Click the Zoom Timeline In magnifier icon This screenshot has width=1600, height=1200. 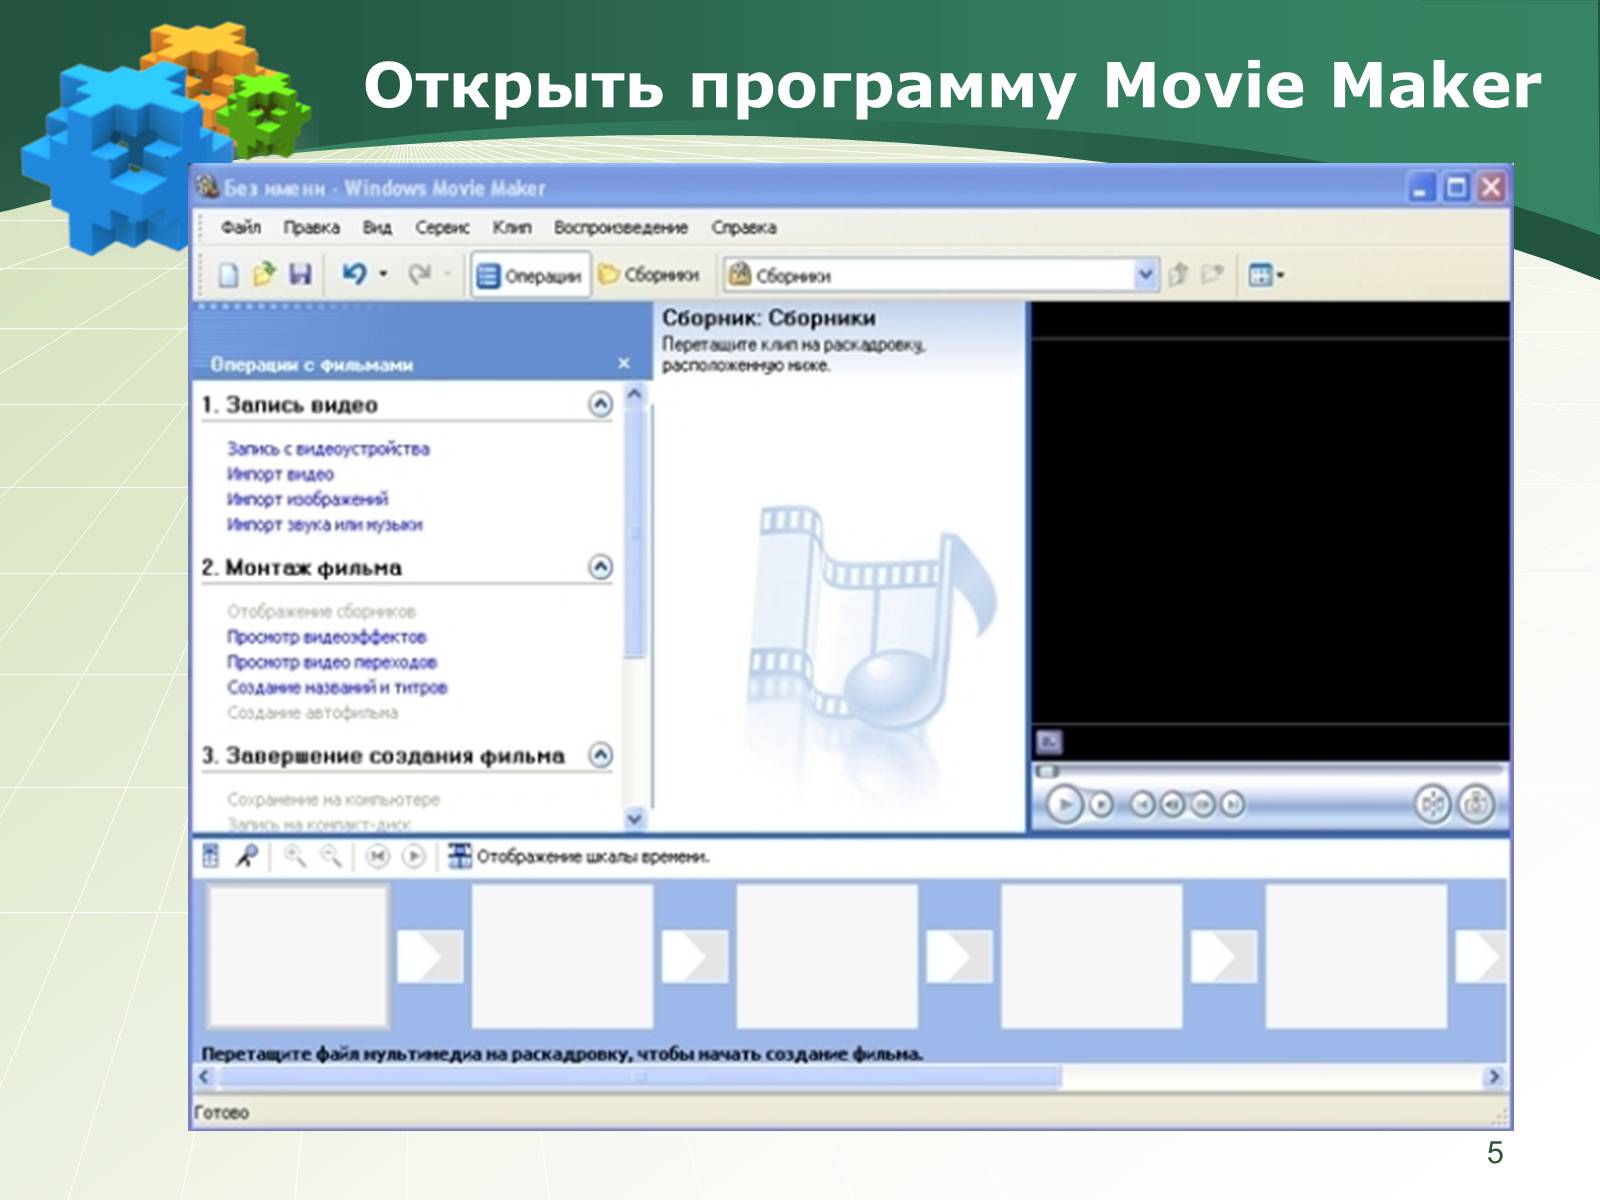[295, 856]
